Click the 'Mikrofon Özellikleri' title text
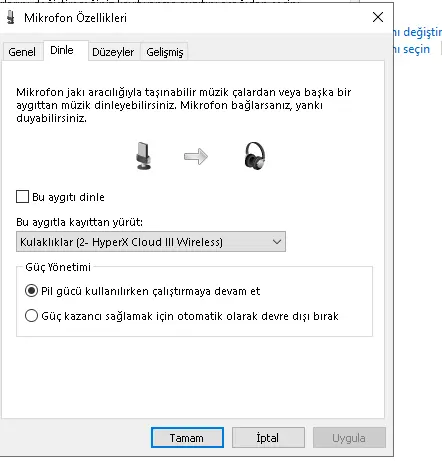Viewport: 442px width, 476px height. tap(75, 18)
